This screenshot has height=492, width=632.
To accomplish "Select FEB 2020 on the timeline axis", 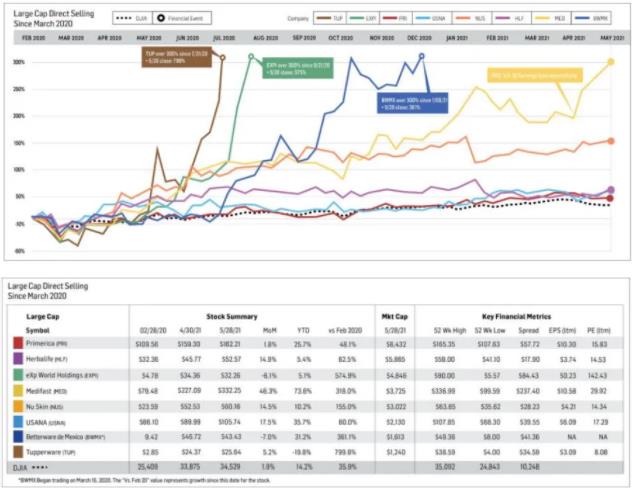I will coord(33,38).
